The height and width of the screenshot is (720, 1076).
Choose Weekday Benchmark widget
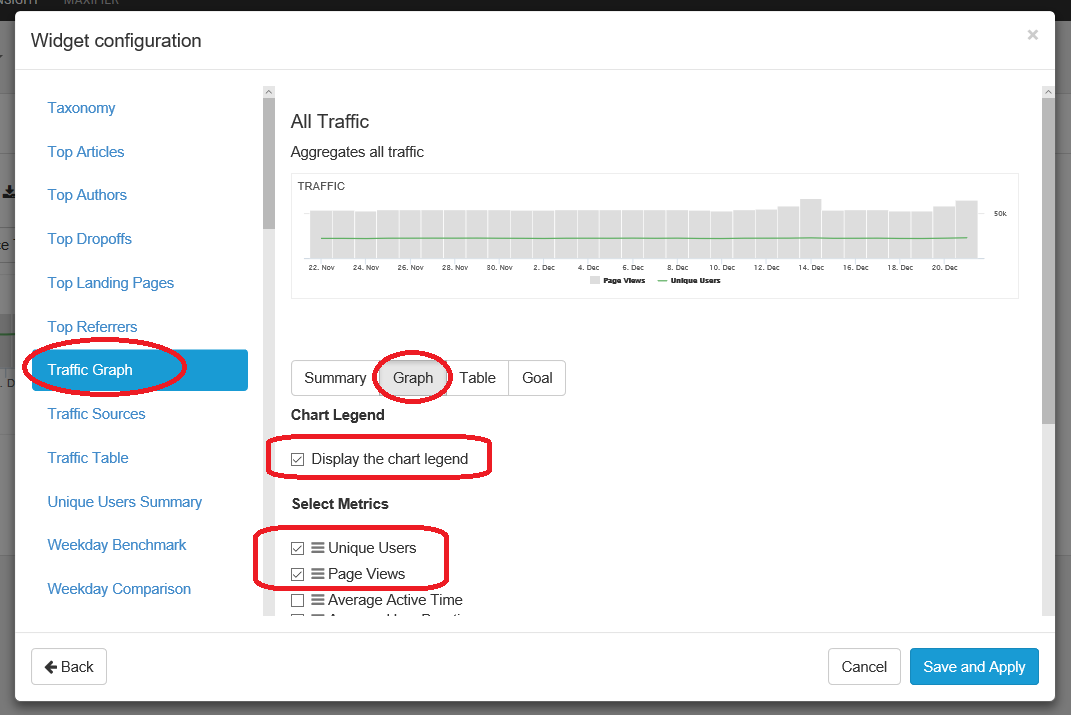[x=117, y=547]
